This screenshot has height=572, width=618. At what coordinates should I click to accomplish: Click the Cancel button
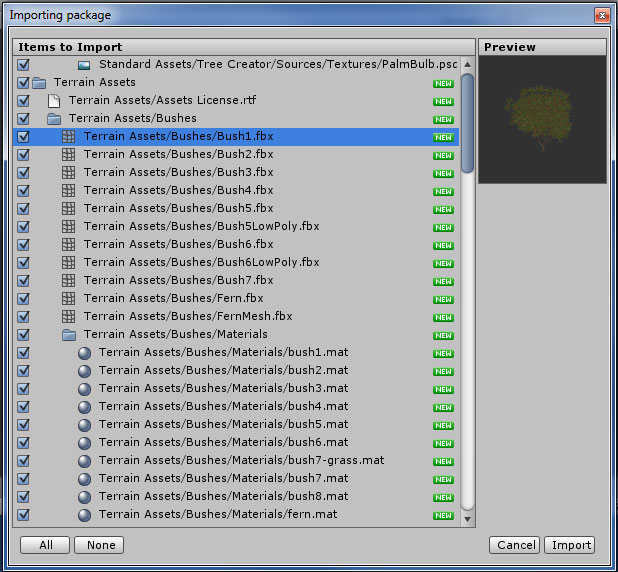[x=515, y=545]
